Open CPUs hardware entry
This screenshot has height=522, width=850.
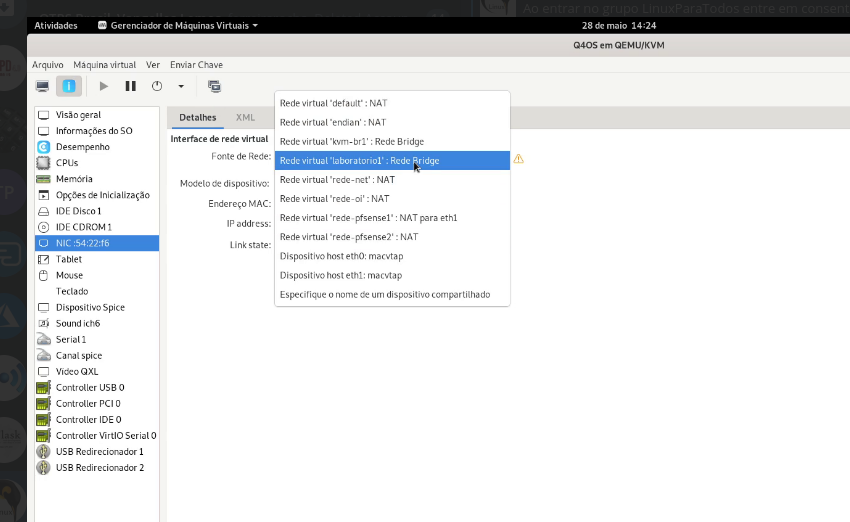coord(97,163)
